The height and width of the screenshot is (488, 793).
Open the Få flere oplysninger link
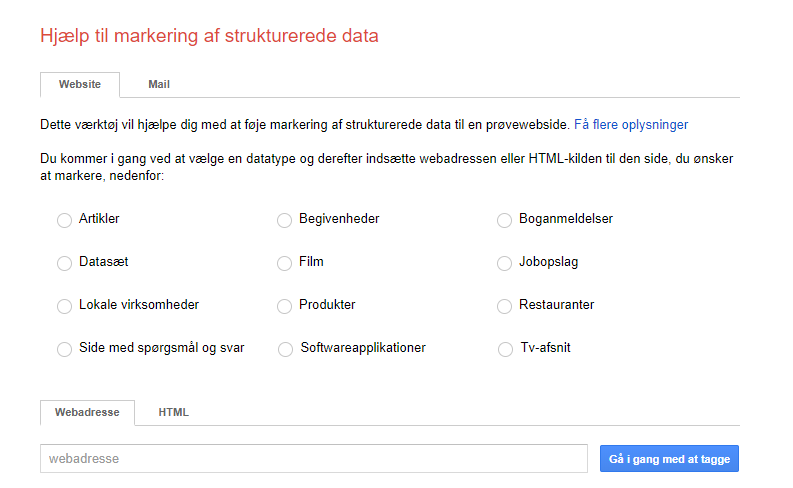coord(631,125)
